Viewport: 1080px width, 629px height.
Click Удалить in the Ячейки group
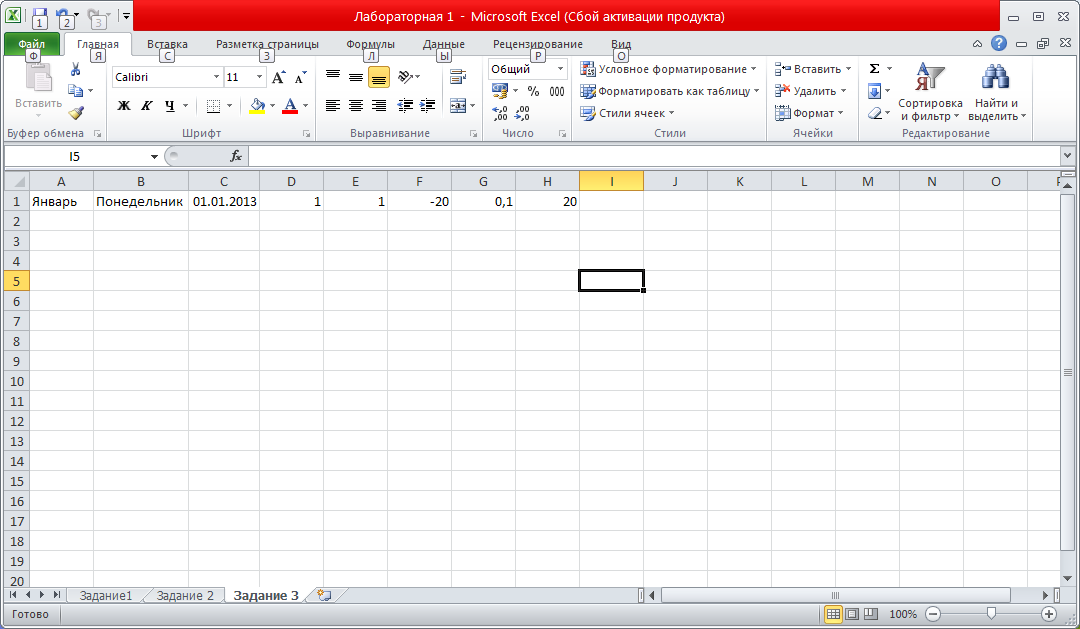coord(810,91)
